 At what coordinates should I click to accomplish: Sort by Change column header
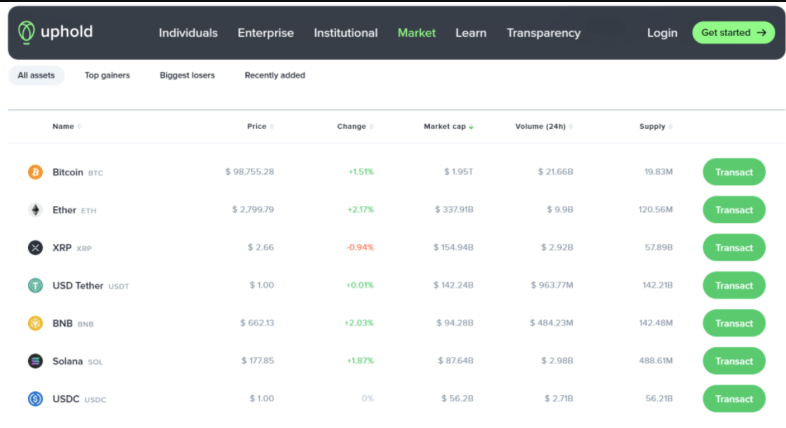coord(353,127)
